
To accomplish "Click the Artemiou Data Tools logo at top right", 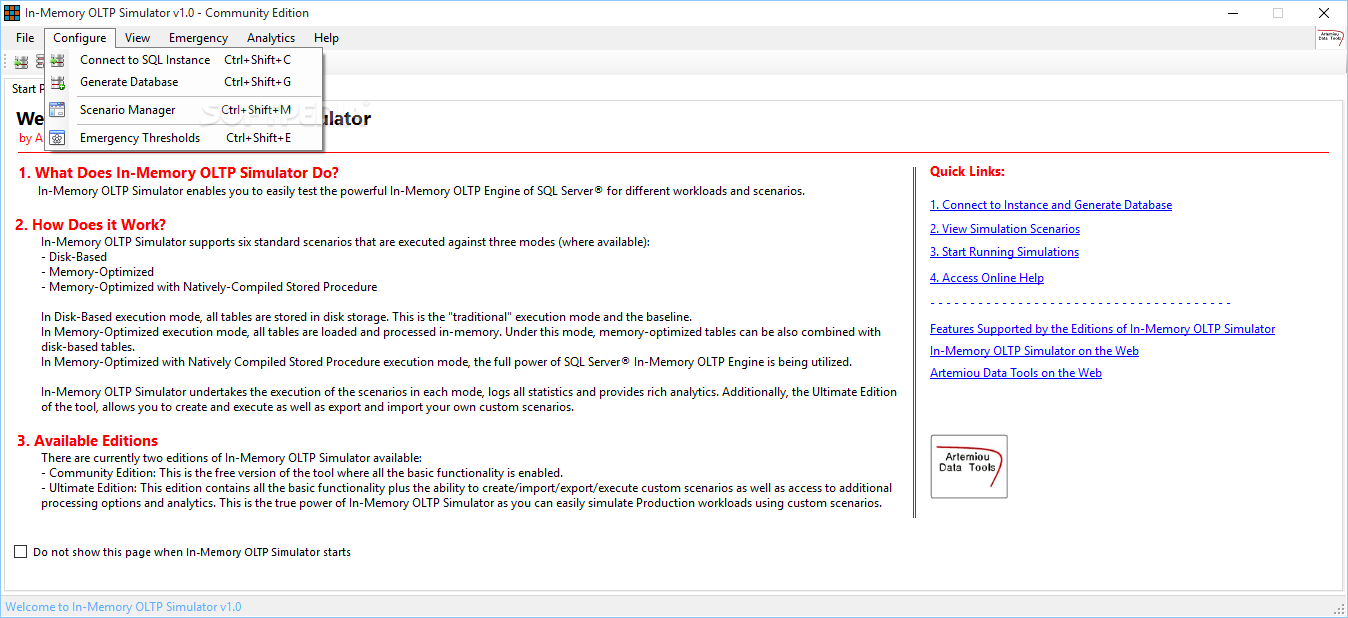I will pos(1330,38).
